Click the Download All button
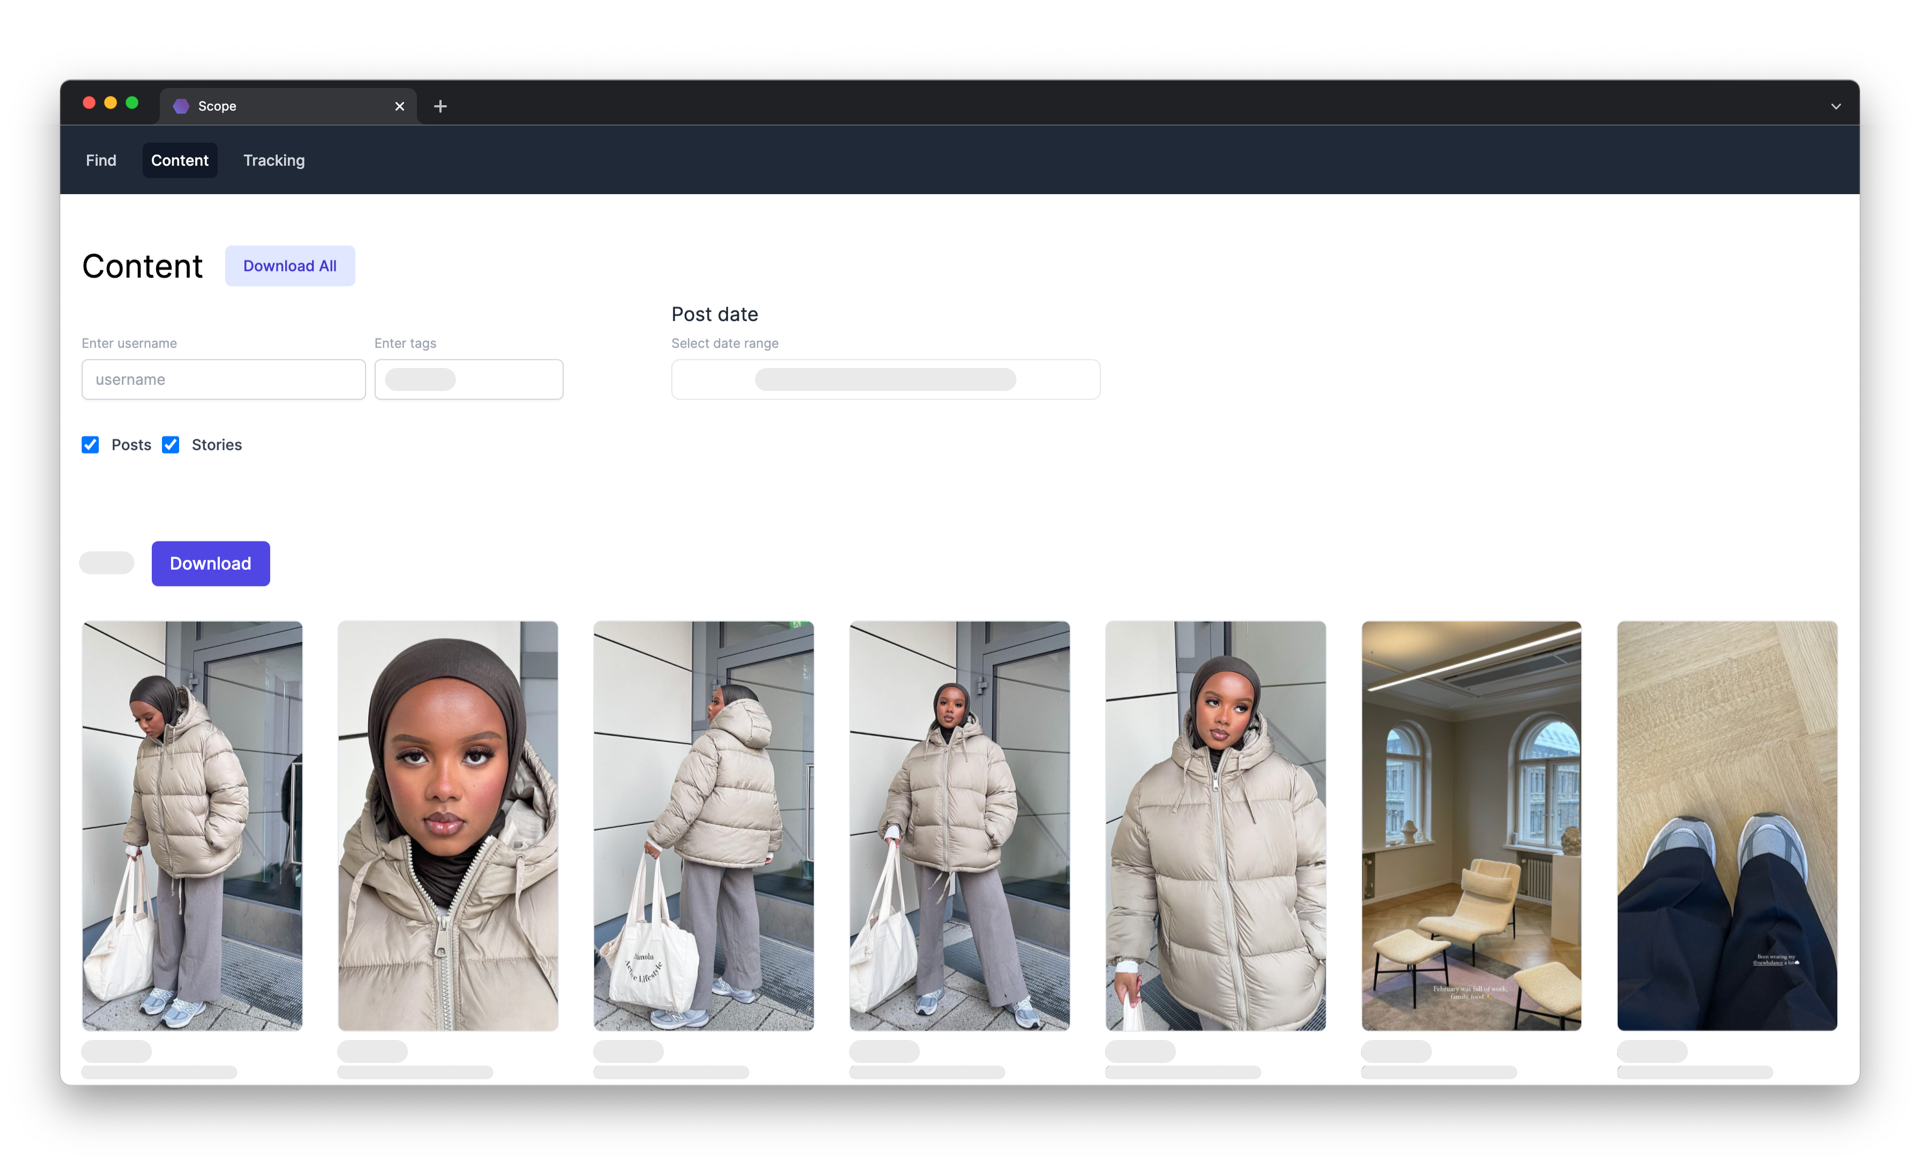Viewport: 1920px width, 1165px height. click(290, 266)
